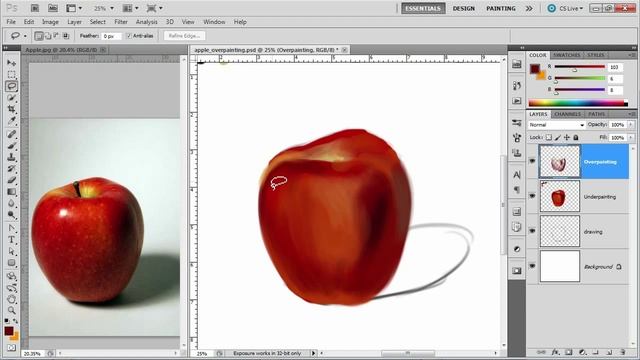This screenshot has width=640, height=360.
Task: Toggle lock image pixels
Action: 558,138
